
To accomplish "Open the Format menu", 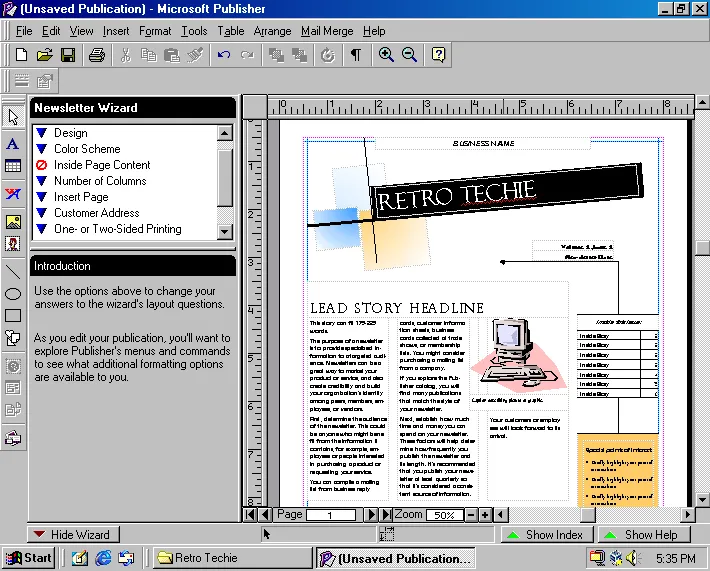I will (x=155, y=31).
